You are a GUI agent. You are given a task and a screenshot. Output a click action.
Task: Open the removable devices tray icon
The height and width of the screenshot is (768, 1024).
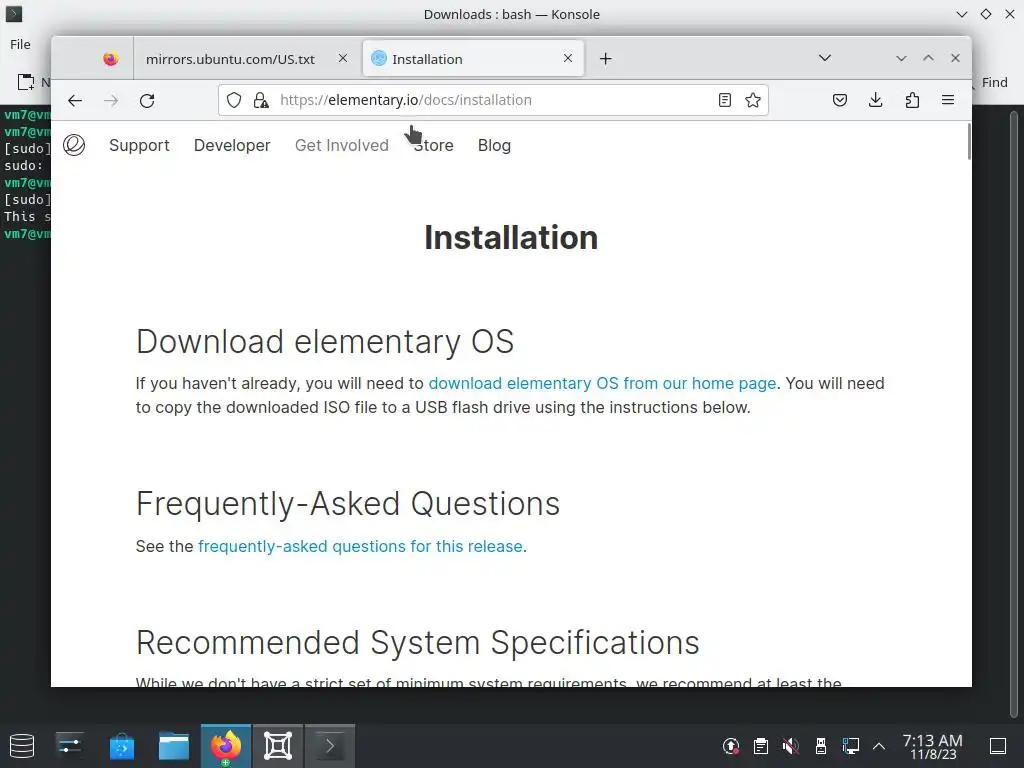[821, 746]
